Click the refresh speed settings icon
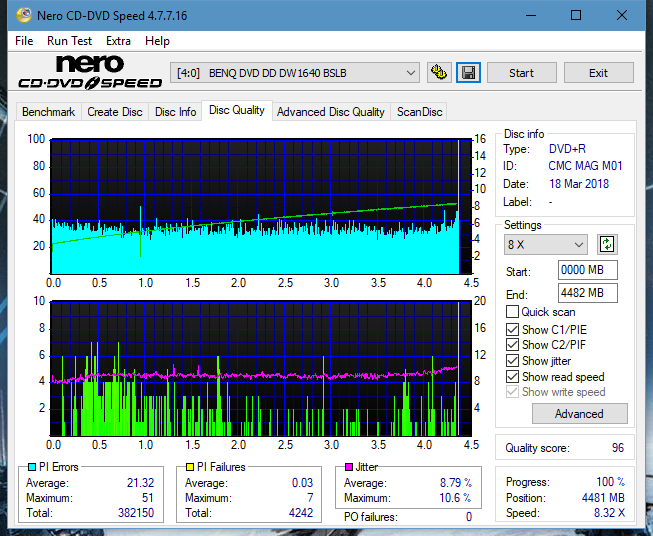653x536 pixels. point(607,244)
